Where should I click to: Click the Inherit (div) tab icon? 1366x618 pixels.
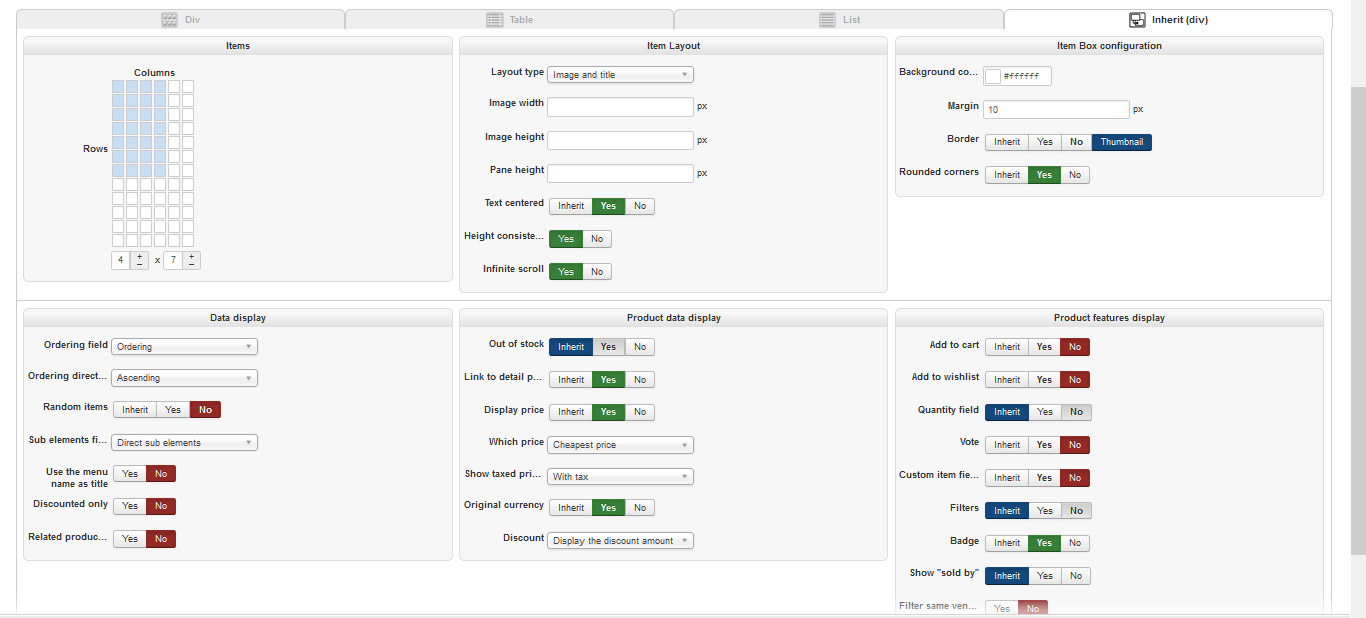1137,20
